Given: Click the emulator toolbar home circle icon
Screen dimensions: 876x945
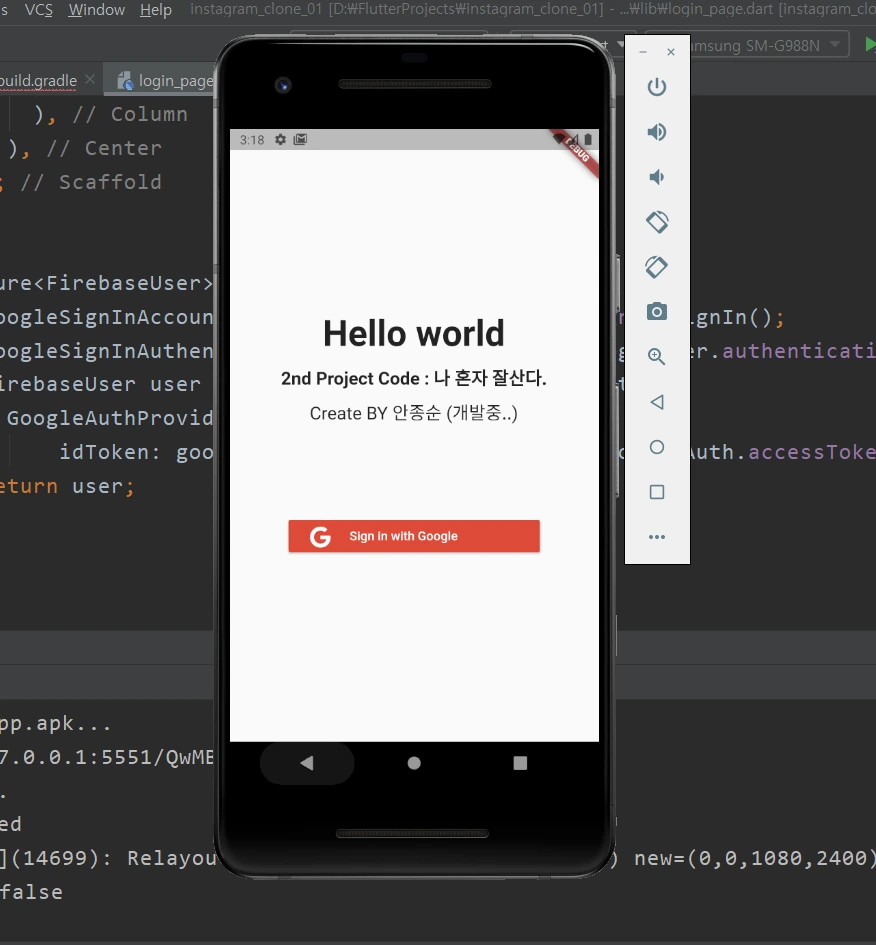Looking at the screenshot, I should (x=657, y=447).
